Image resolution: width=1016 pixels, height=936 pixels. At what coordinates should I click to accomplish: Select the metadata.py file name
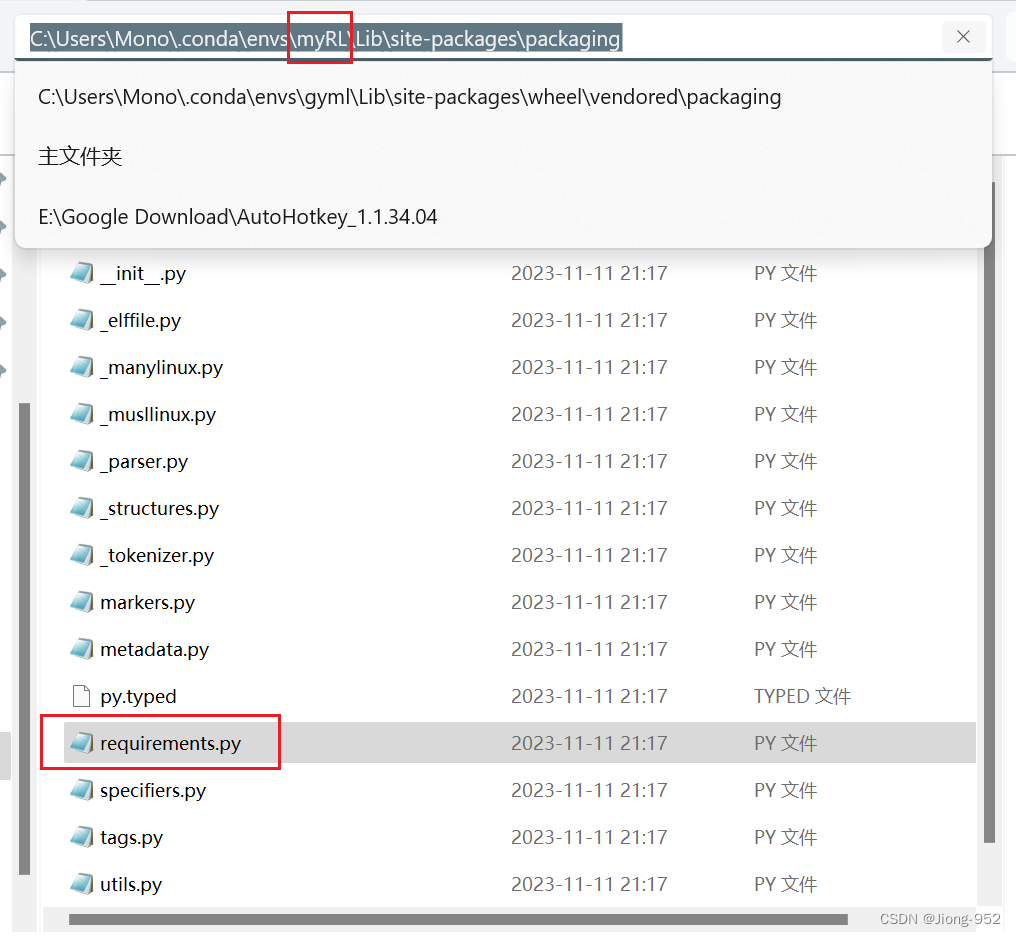(154, 649)
